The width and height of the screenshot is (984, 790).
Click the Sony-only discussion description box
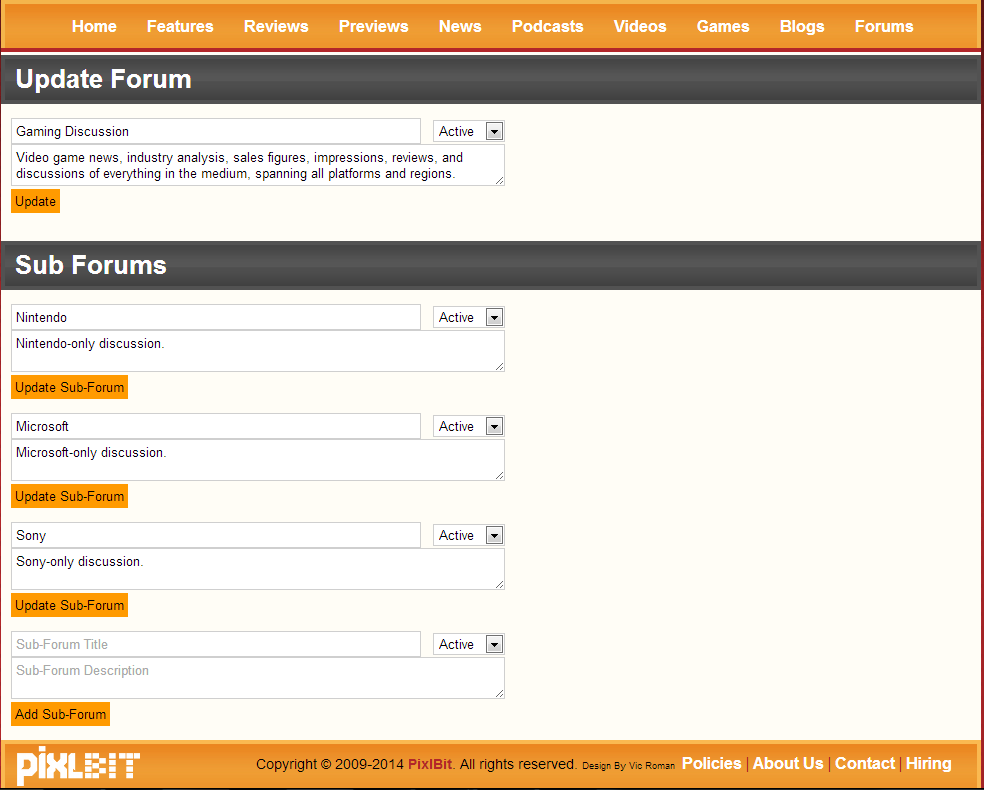point(258,569)
